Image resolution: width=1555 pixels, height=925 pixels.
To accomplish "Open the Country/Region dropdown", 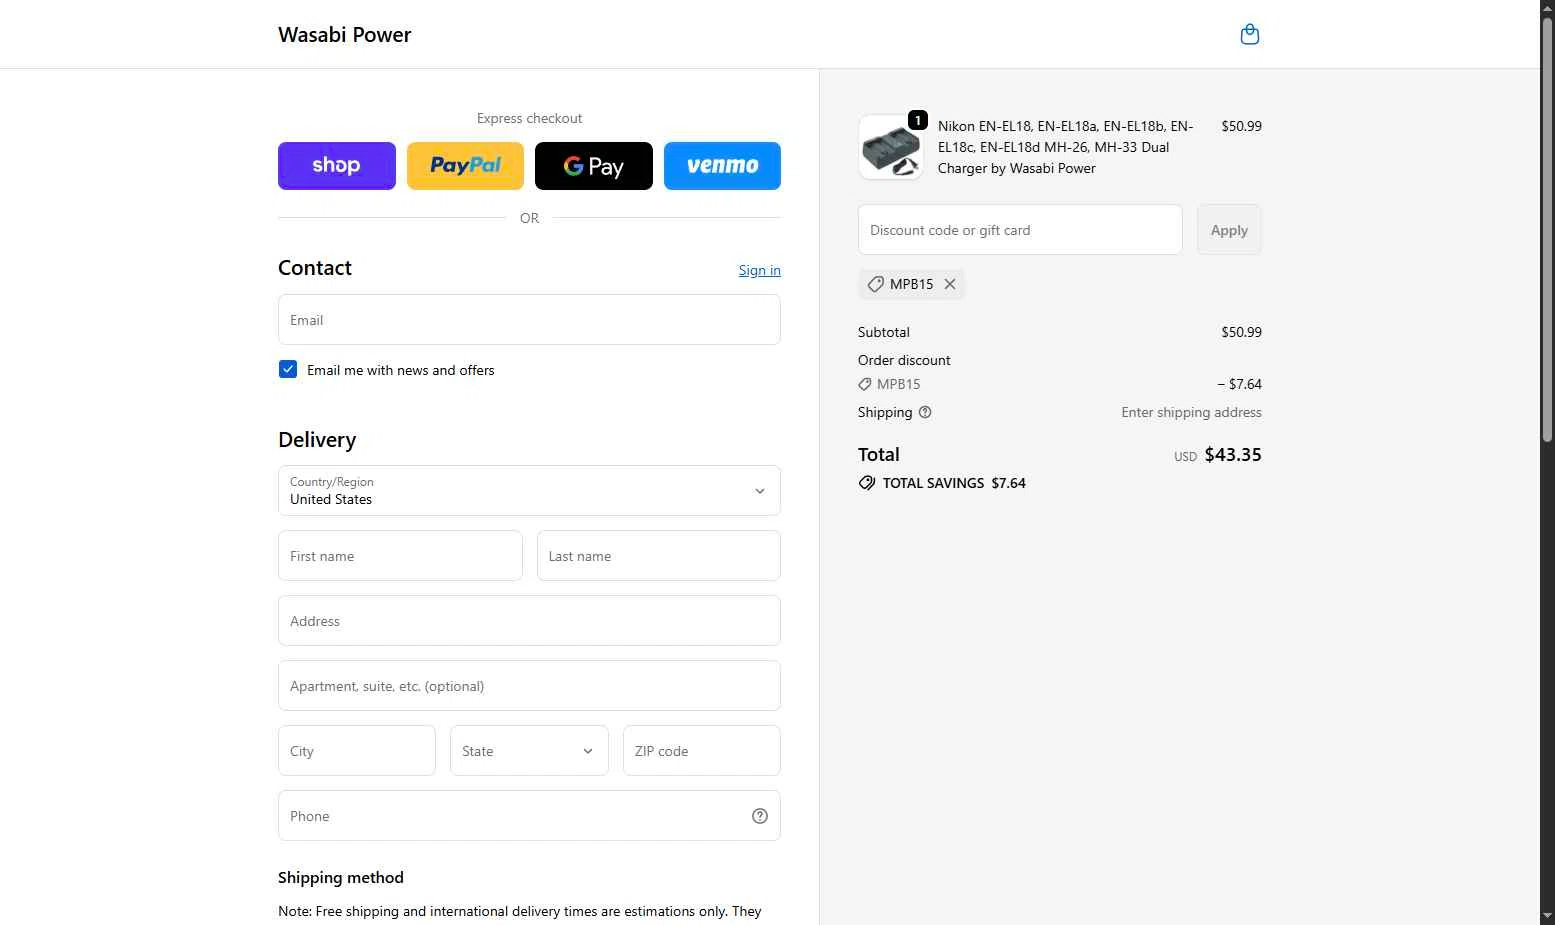I will click(x=529, y=491).
